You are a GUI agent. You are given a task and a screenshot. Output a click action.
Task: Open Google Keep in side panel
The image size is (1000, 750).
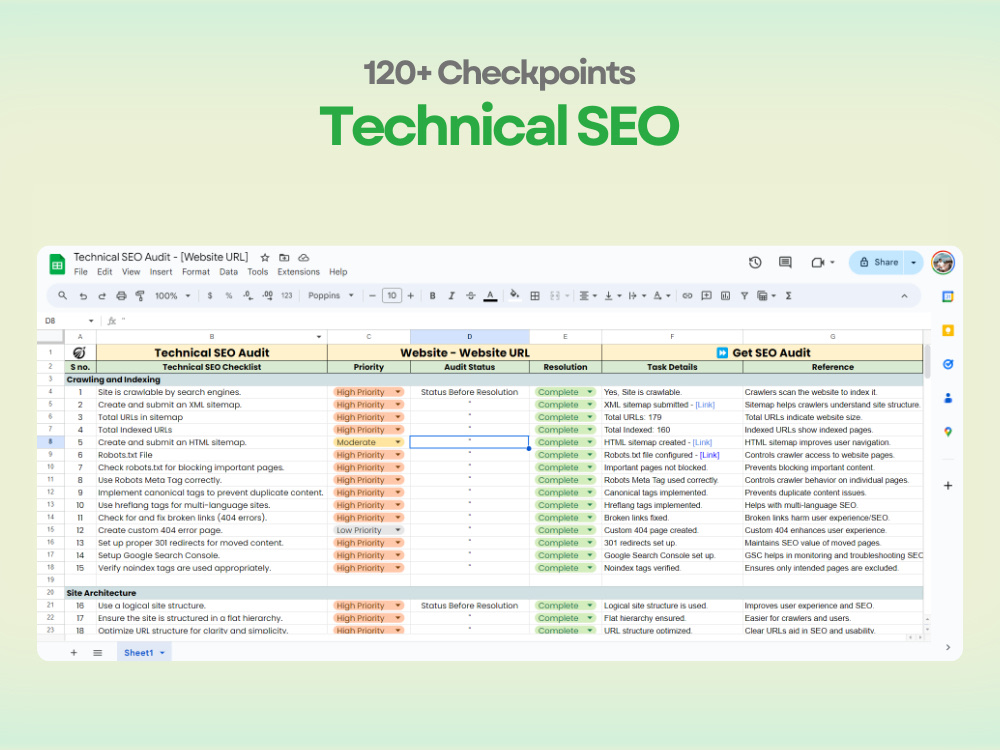coord(948,330)
